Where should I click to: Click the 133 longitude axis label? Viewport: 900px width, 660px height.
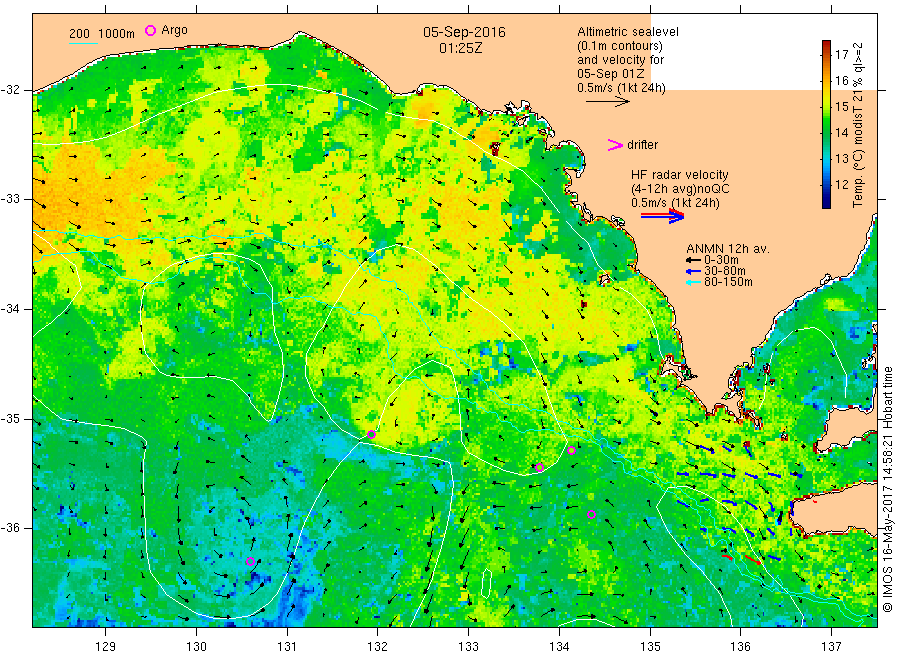pos(468,647)
